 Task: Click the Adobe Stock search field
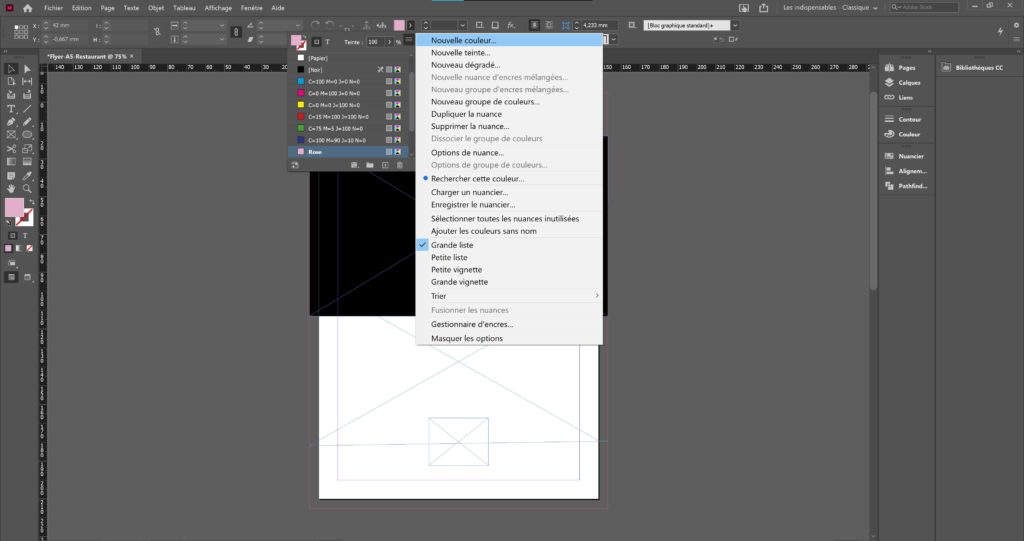pyautogui.click(x=924, y=7)
